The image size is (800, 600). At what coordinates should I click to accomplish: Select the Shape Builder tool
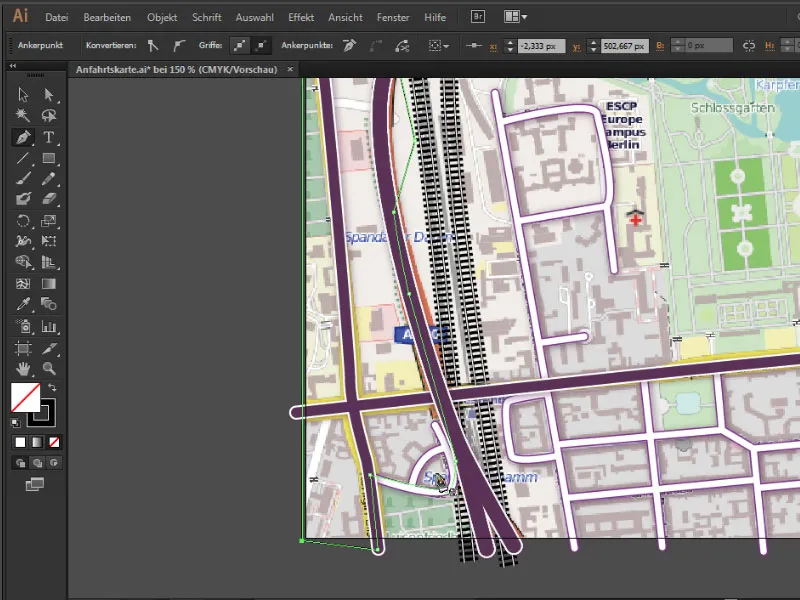(23, 262)
